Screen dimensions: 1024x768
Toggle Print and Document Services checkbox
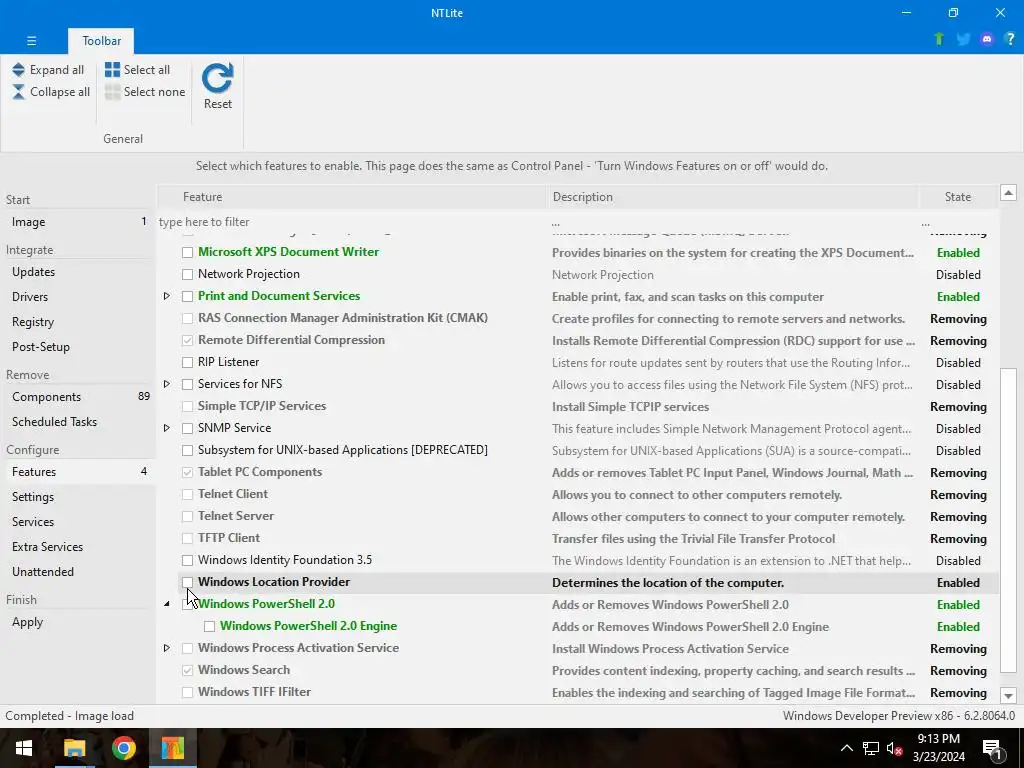click(187, 296)
